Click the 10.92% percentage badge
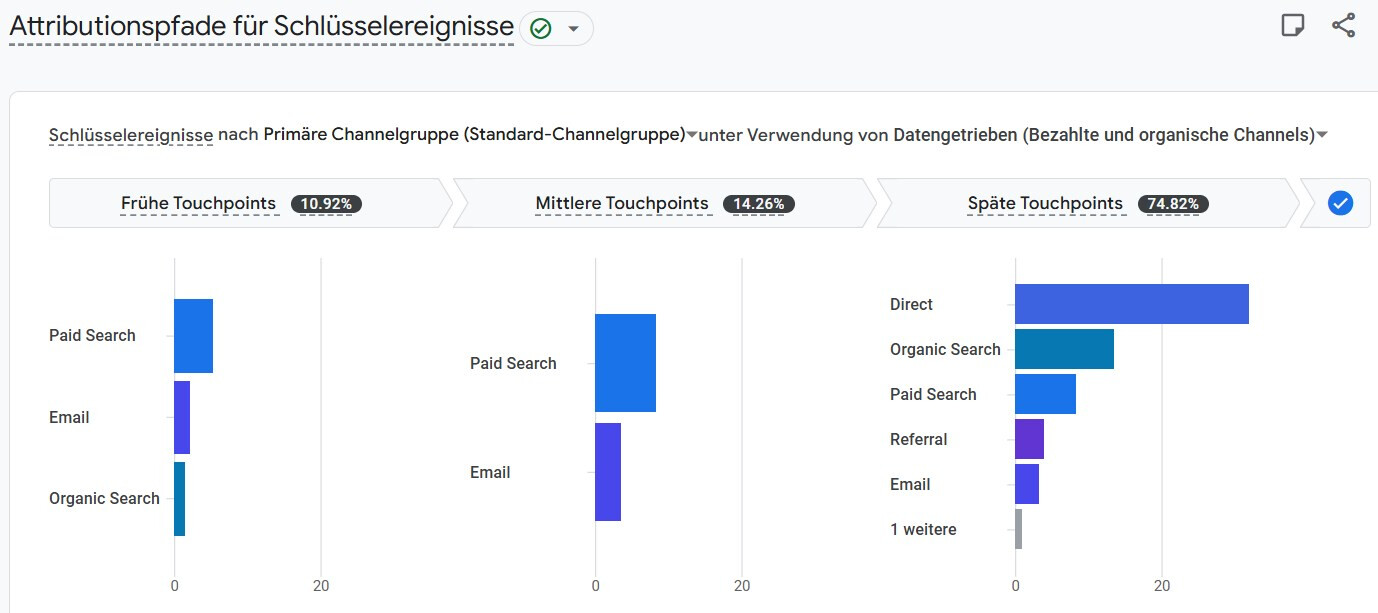The height and width of the screenshot is (613, 1378). 326,204
